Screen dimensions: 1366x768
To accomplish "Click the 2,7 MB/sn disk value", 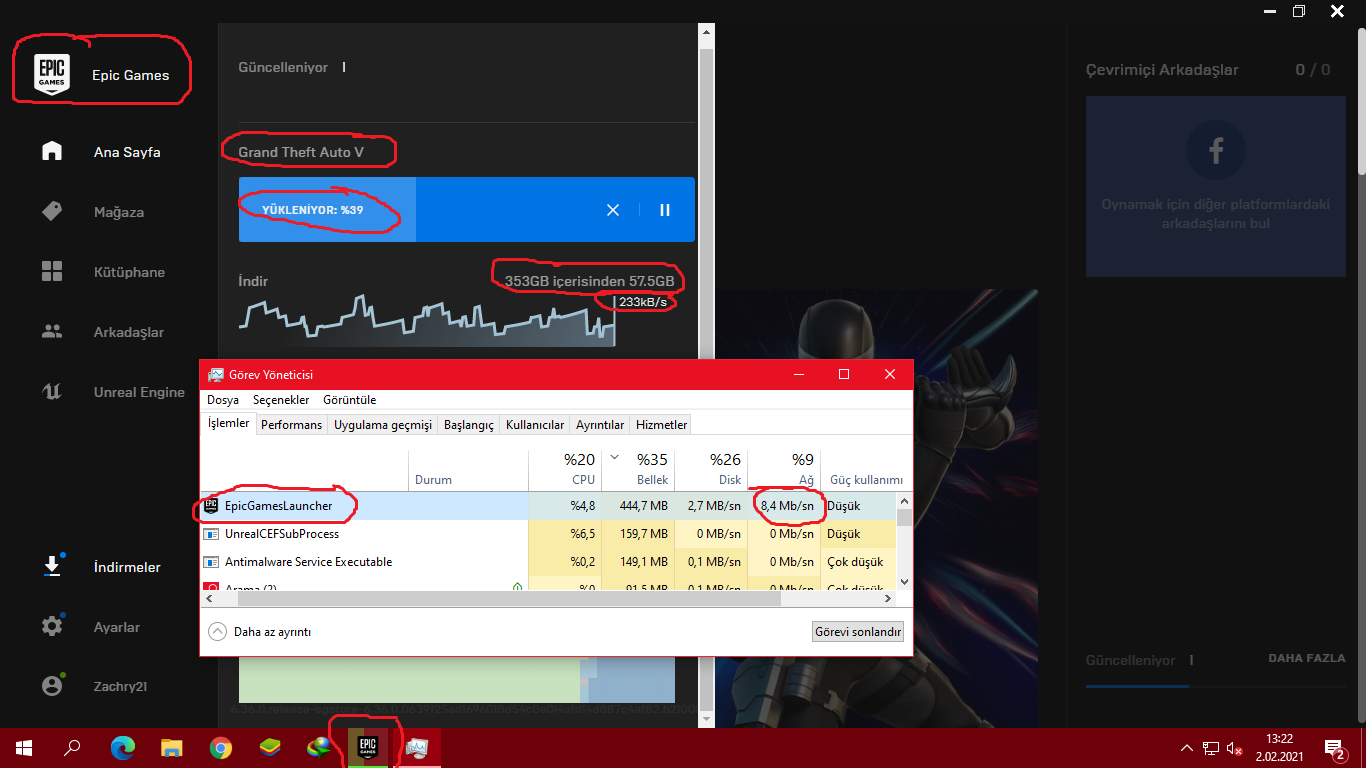I will tap(714, 506).
